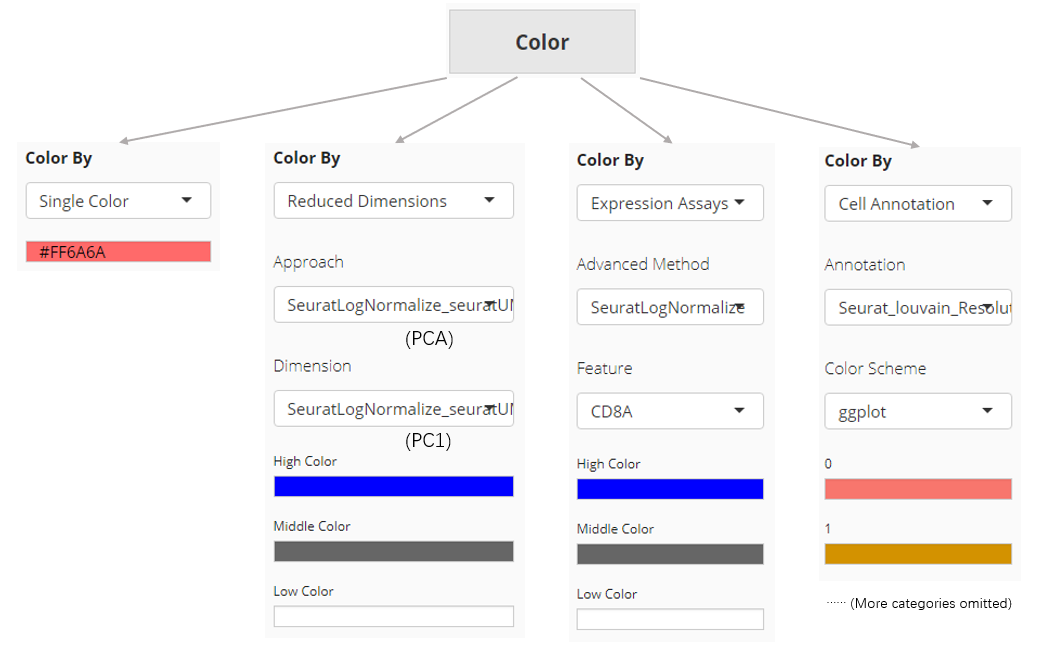This screenshot has height=649, width=1041.
Task: Open the ggplot Color Scheme dropdown
Action: click(x=917, y=411)
